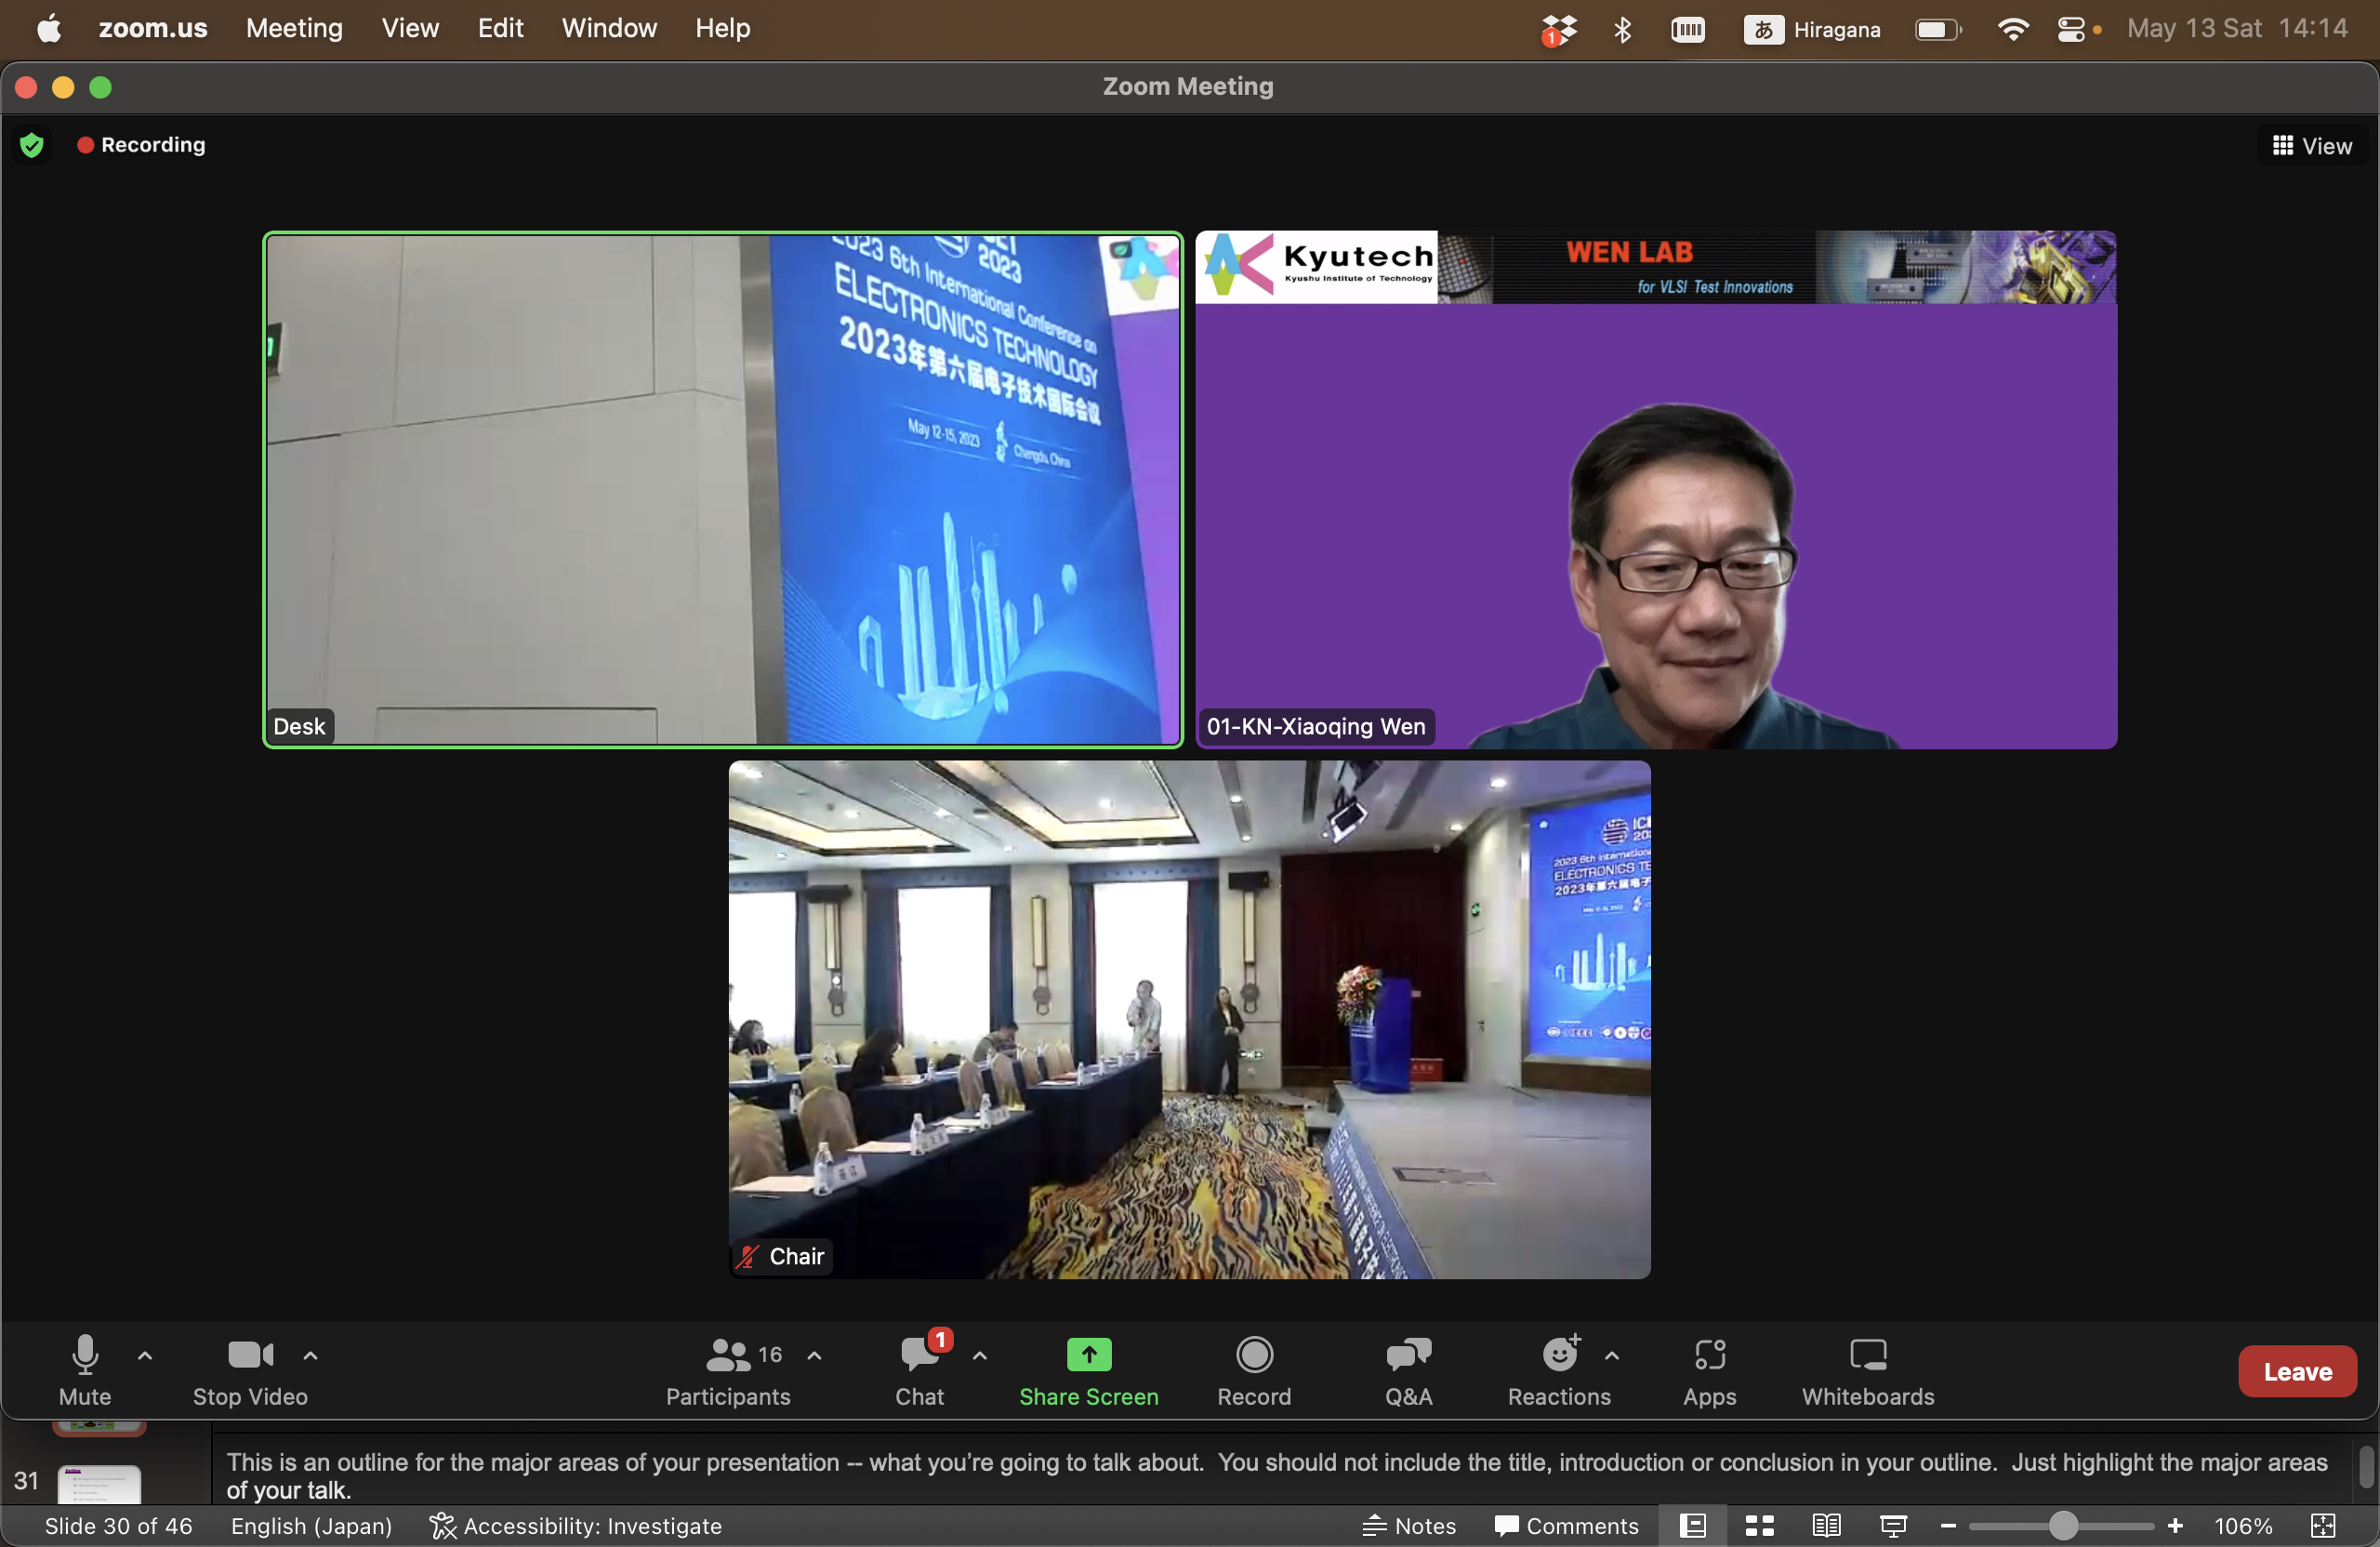Click the red Leave button
The height and width of the screenshot is (1547, 2380).
[x=2297, y=1371]
